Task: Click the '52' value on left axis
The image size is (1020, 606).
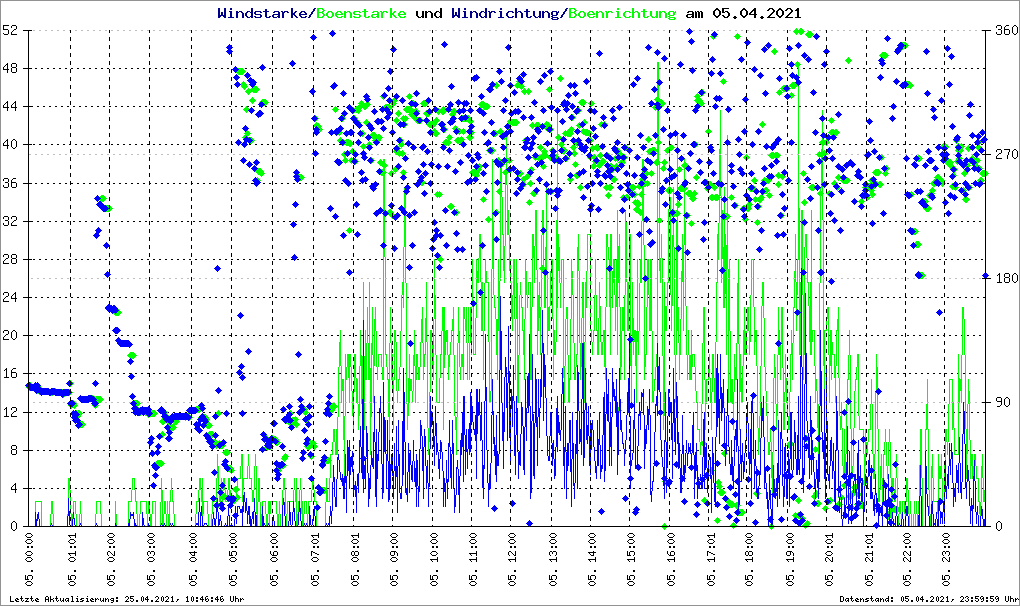Action: (12, 31)
